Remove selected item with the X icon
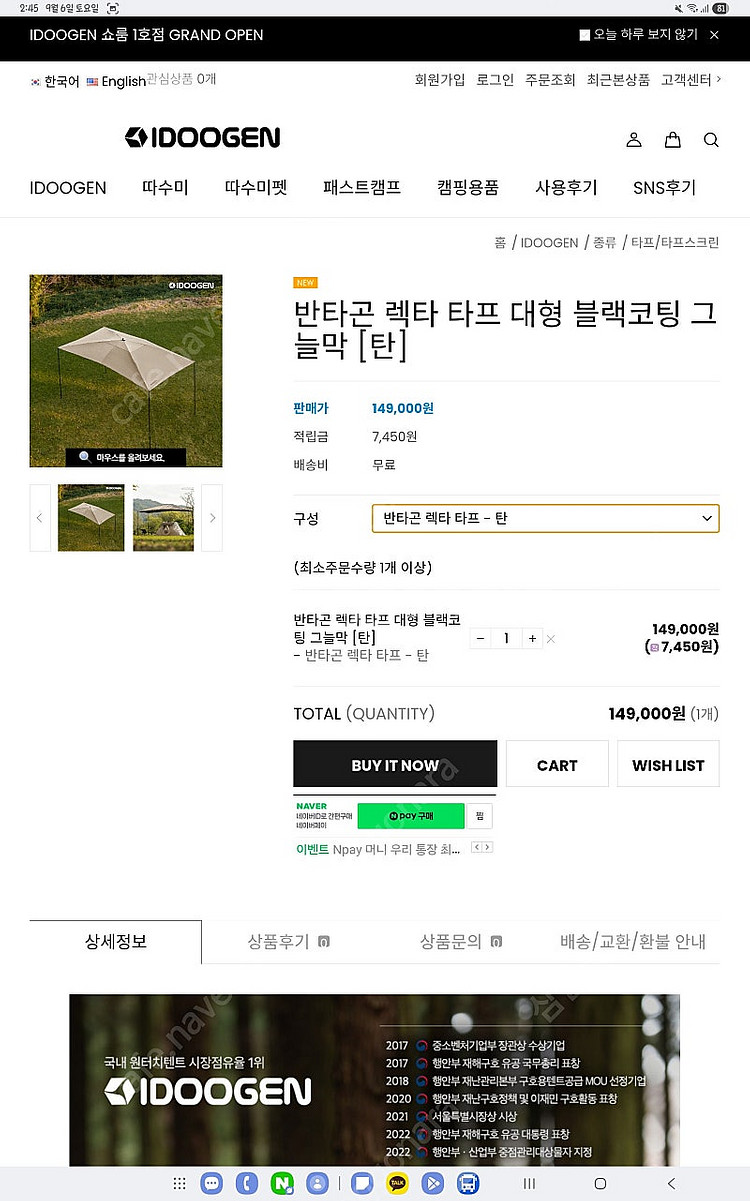 [x=551, y=639]
